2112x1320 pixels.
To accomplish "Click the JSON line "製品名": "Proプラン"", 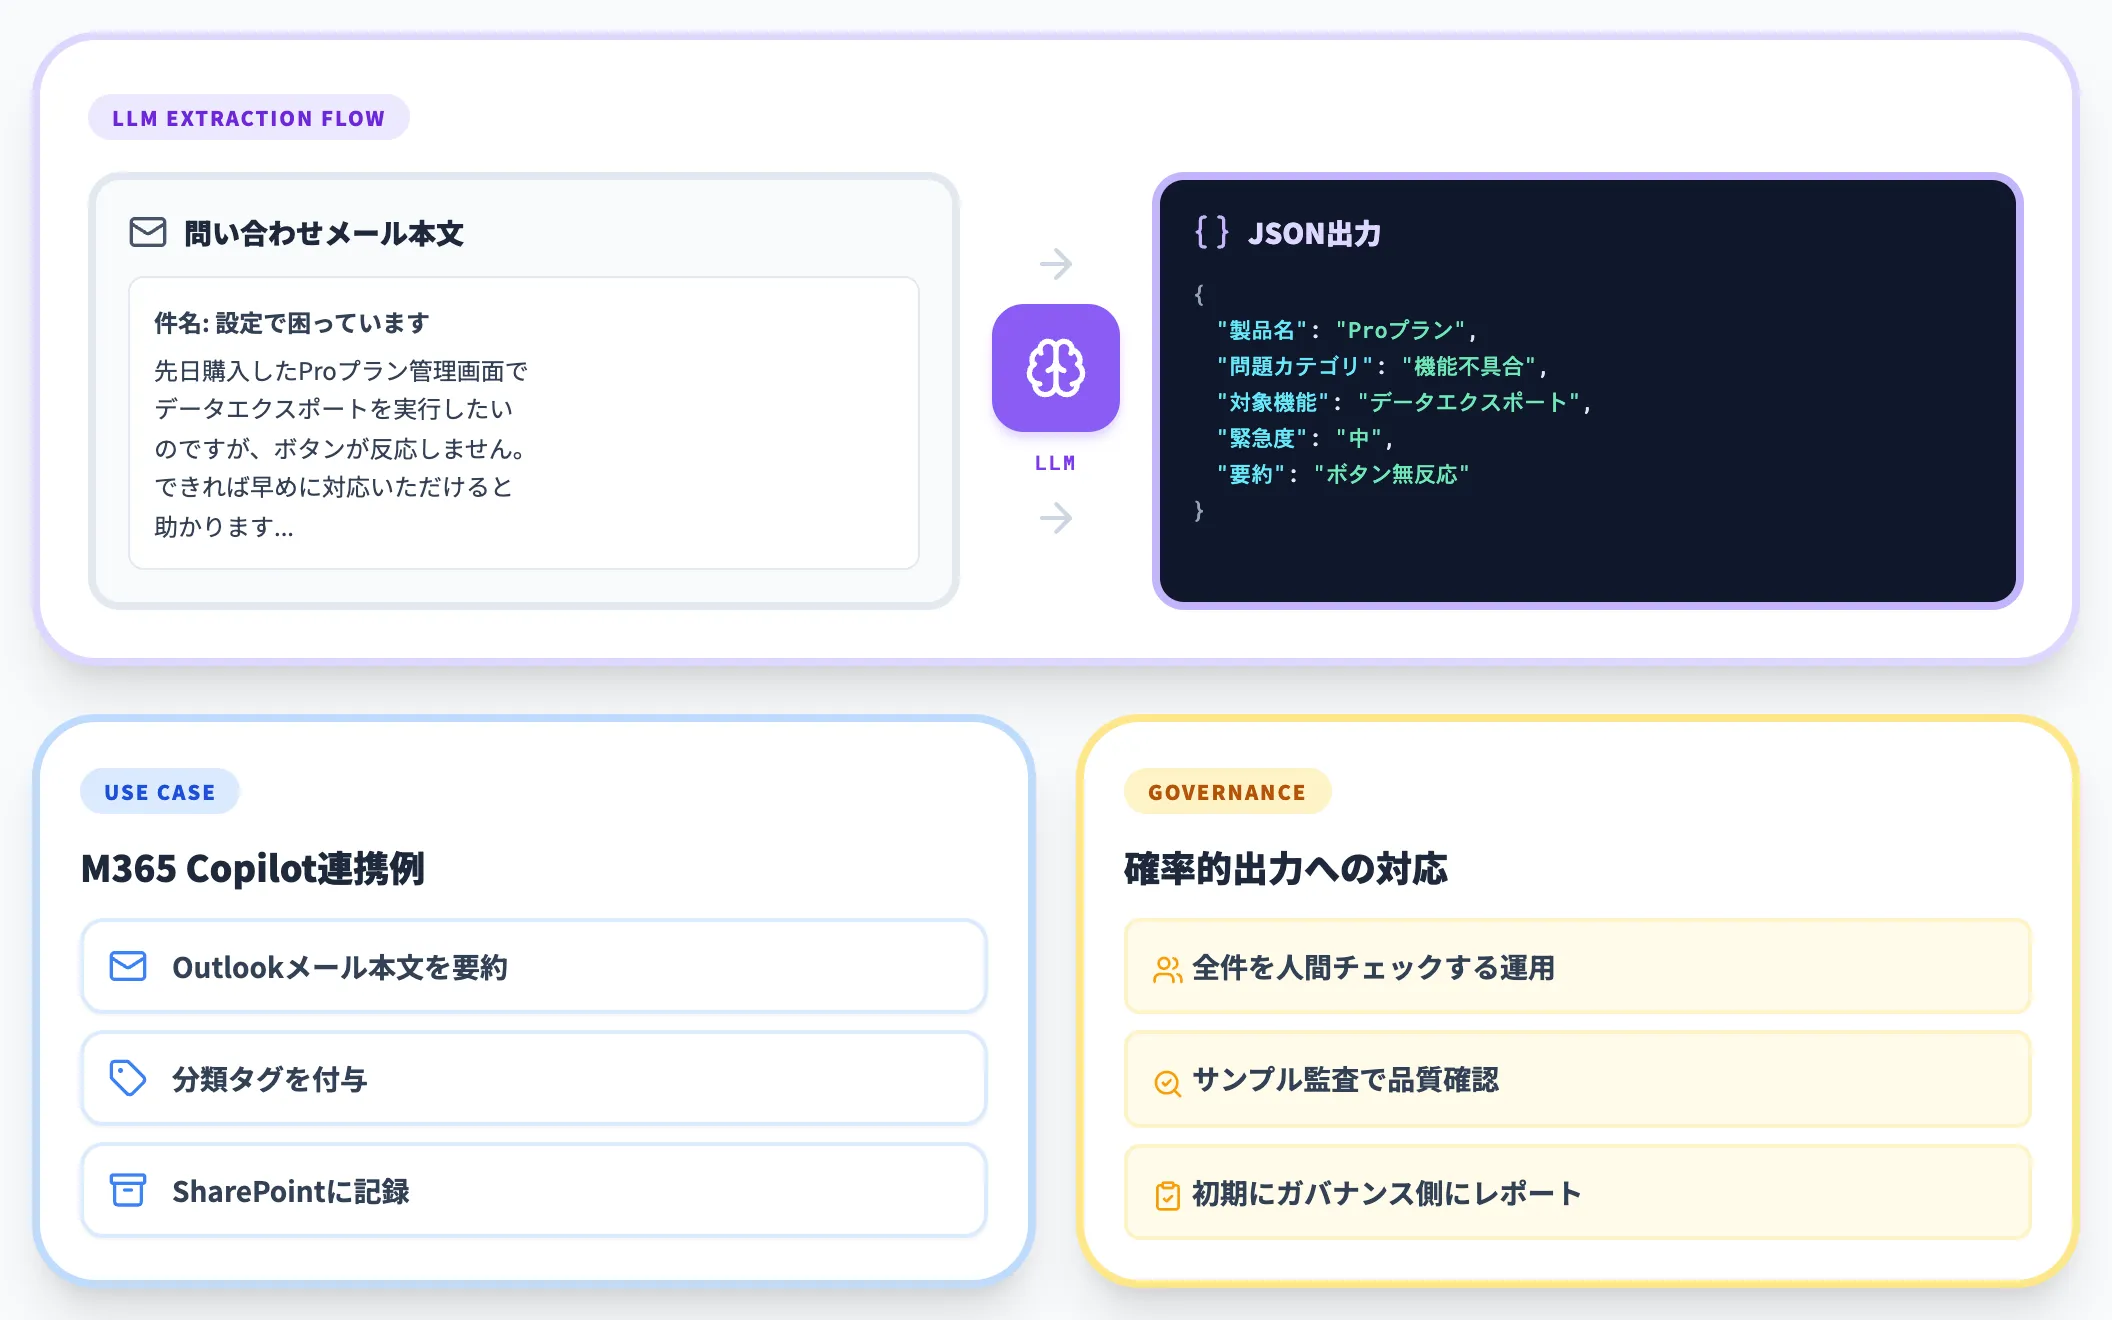I will tap(1346, 330).
